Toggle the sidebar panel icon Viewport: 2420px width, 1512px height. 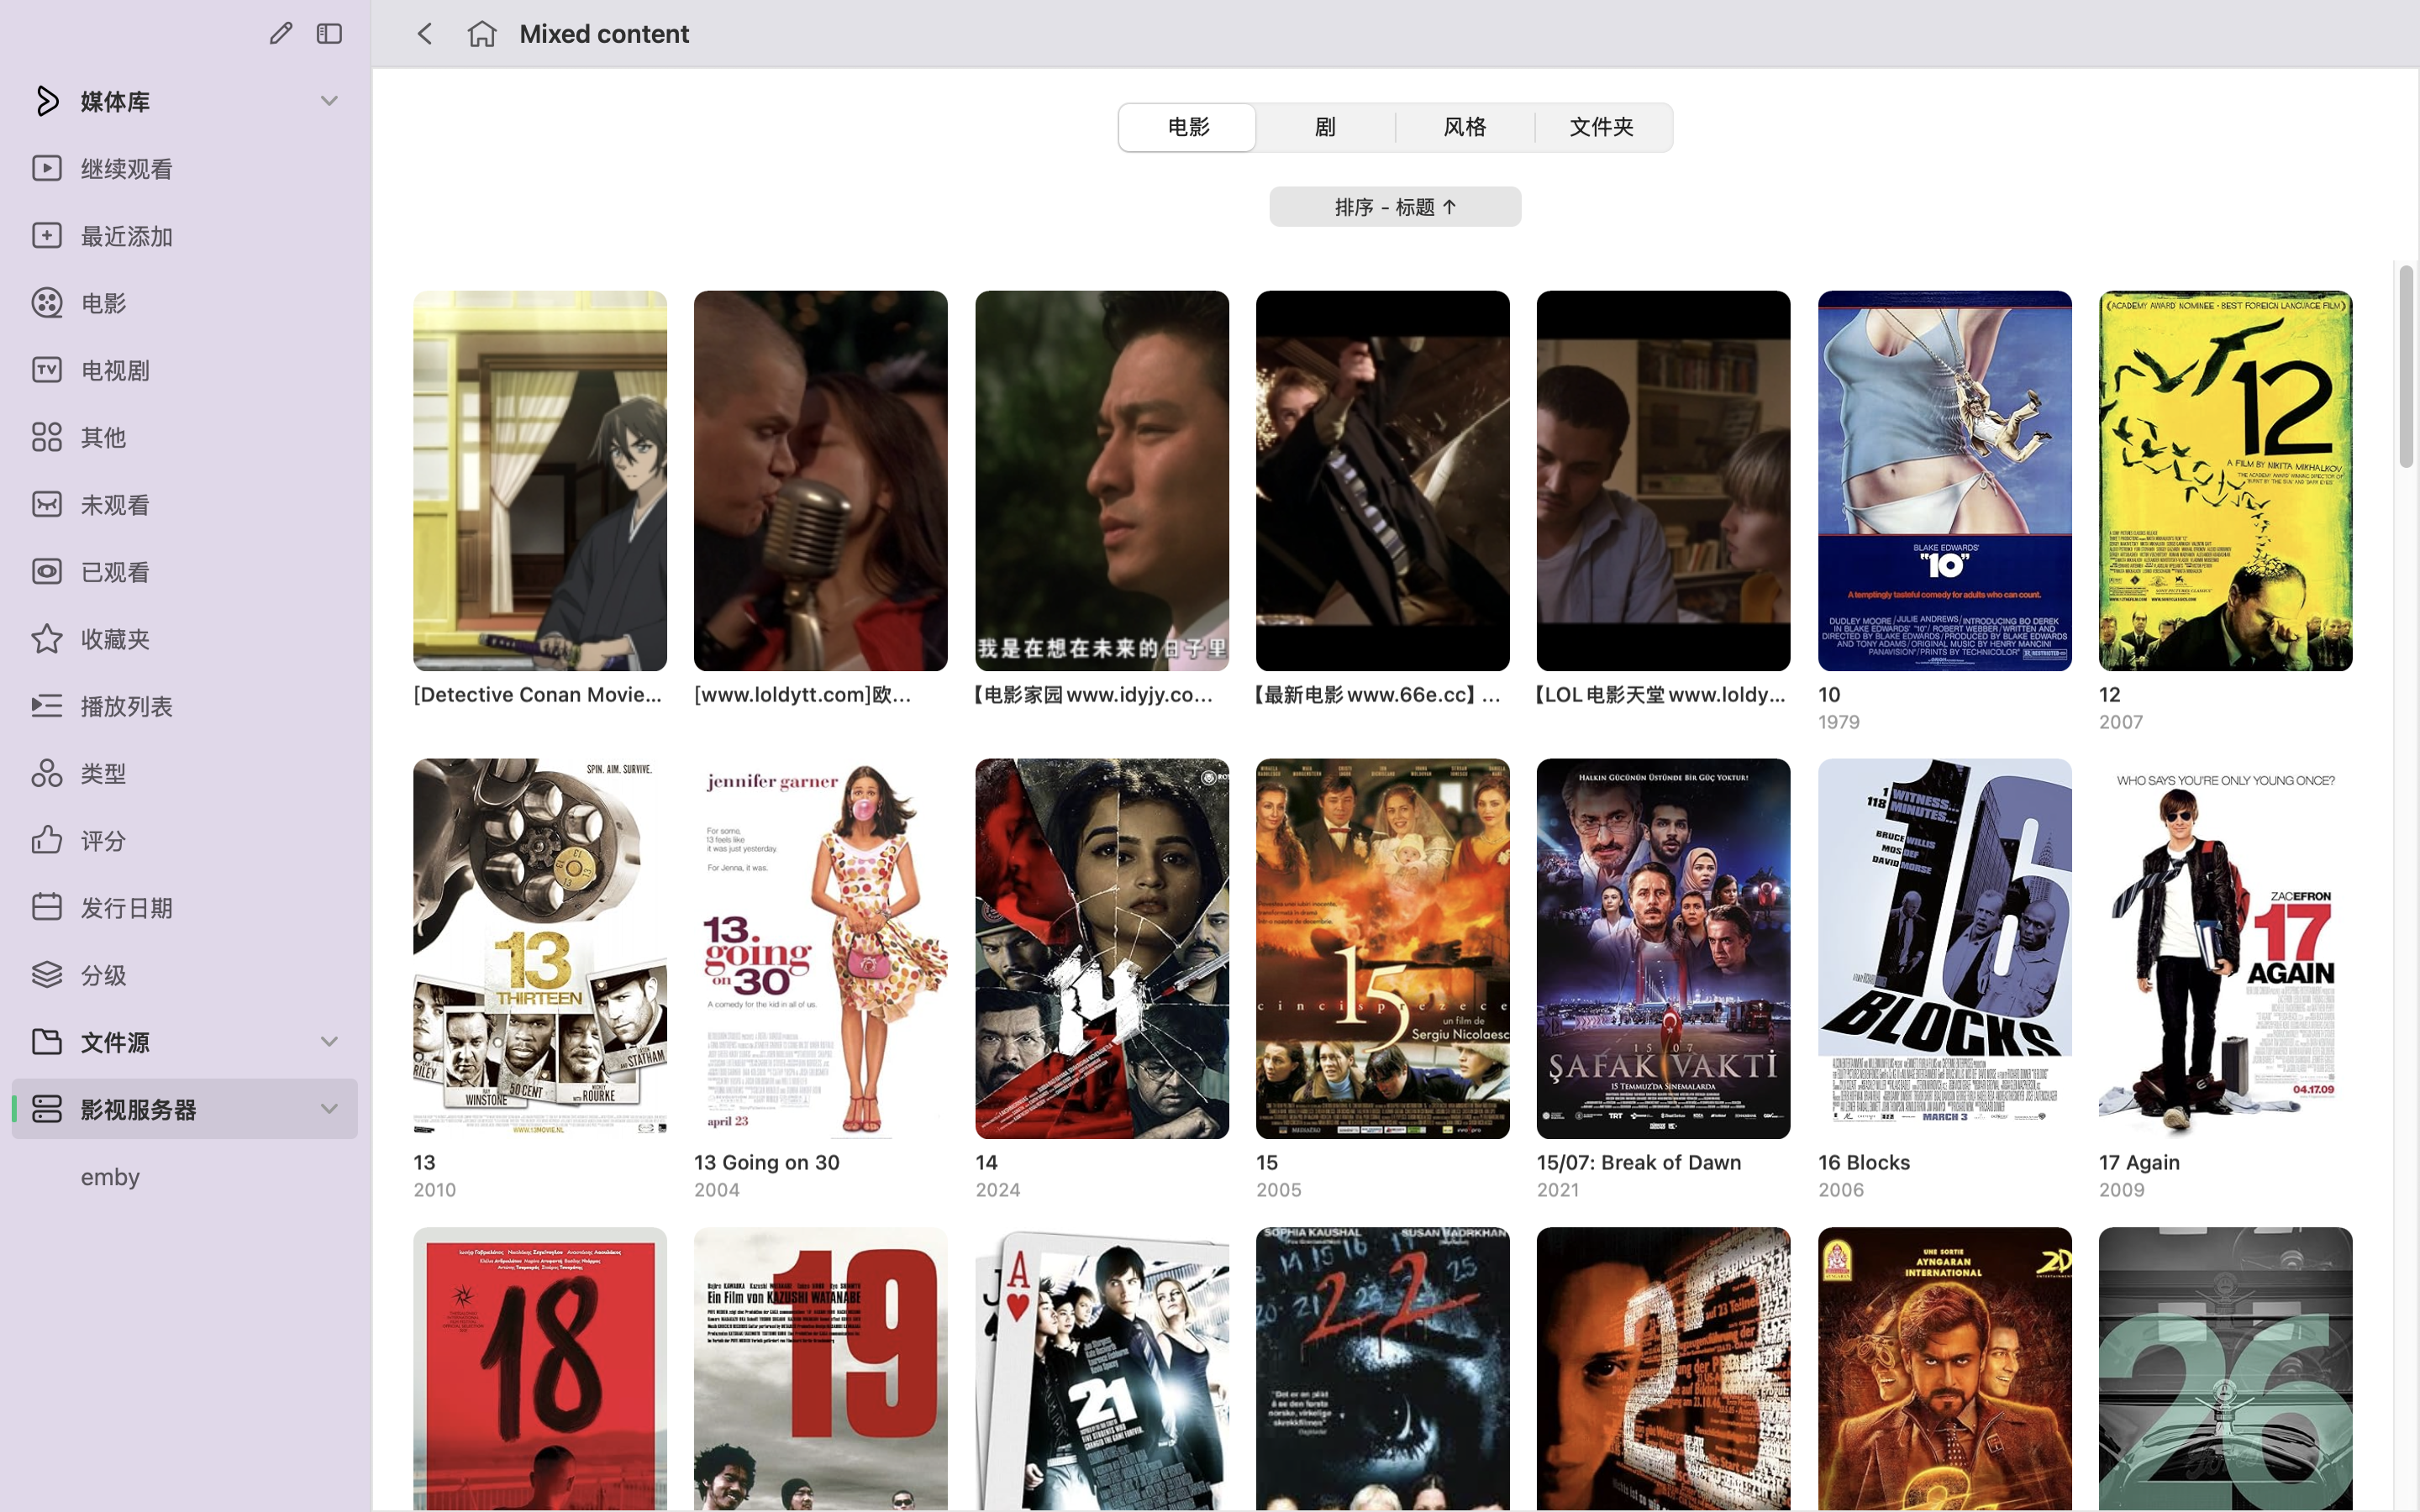329,34
